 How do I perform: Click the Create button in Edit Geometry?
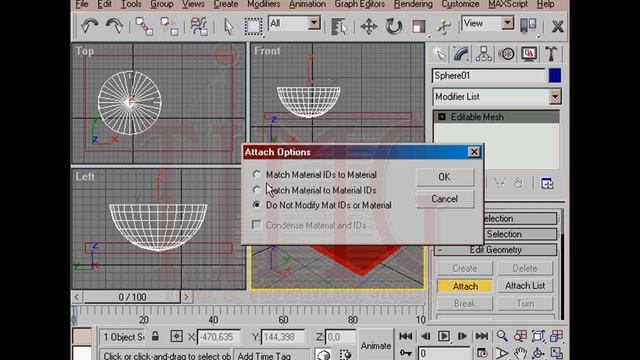point(464,269)
